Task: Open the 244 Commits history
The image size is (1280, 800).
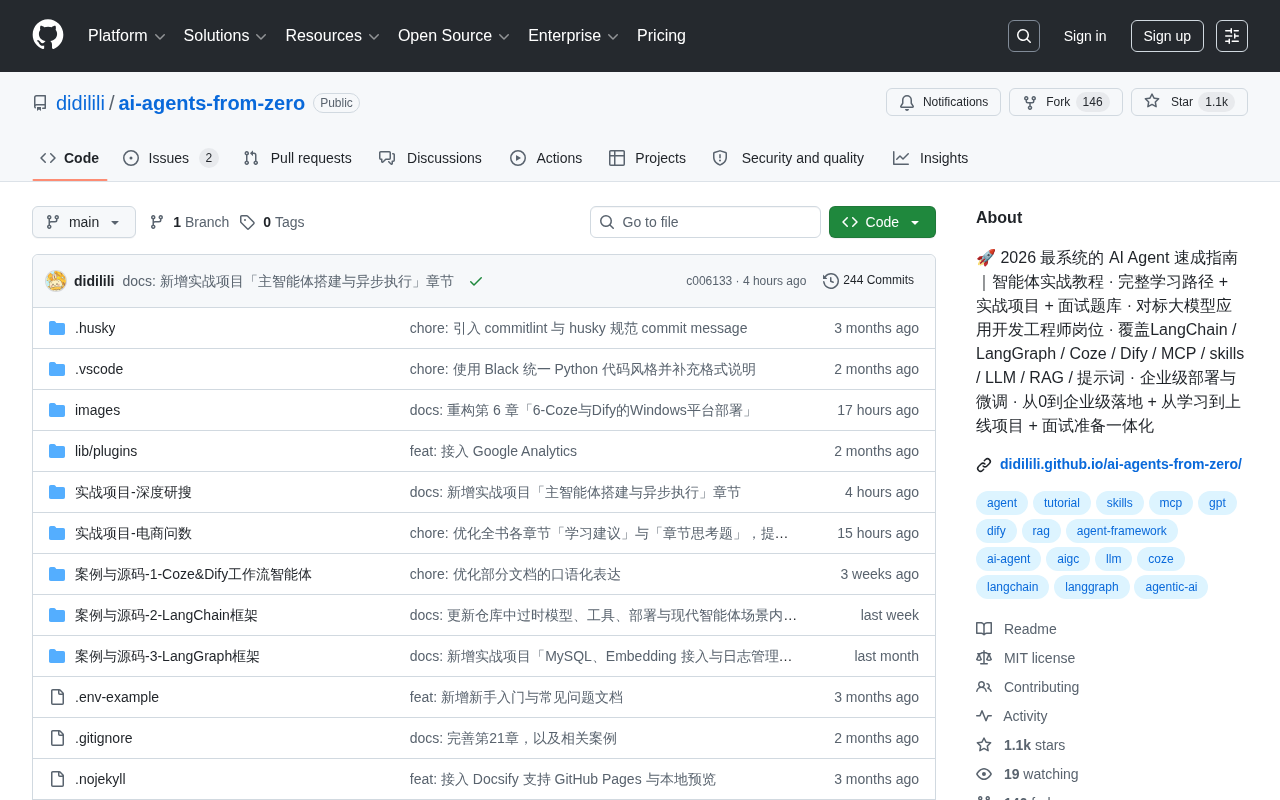Action: 868,280
